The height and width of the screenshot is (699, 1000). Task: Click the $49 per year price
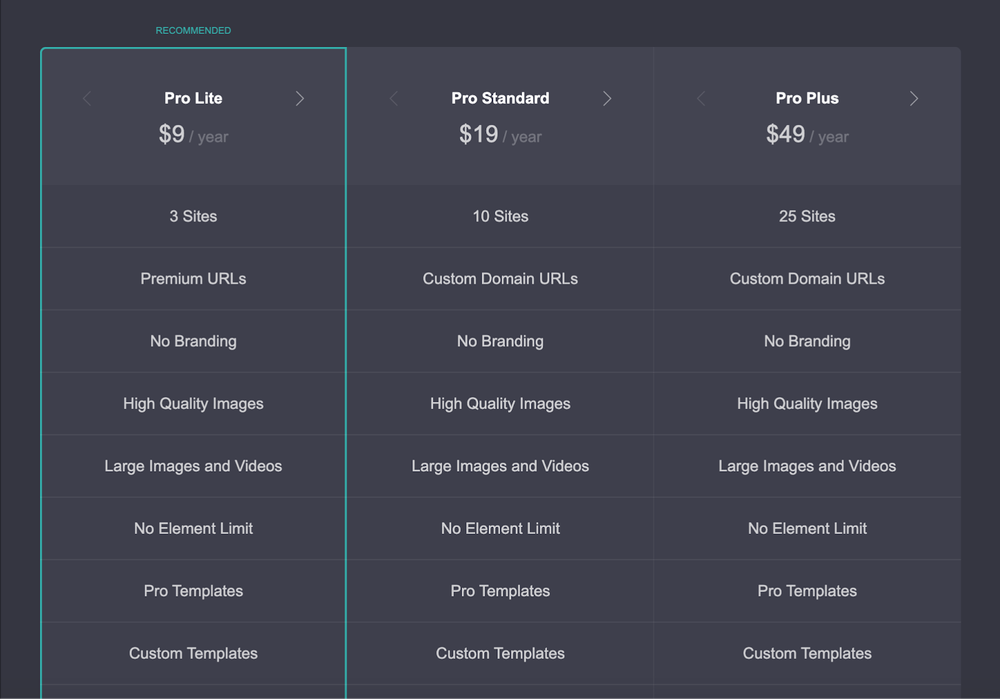click(807, 135)
